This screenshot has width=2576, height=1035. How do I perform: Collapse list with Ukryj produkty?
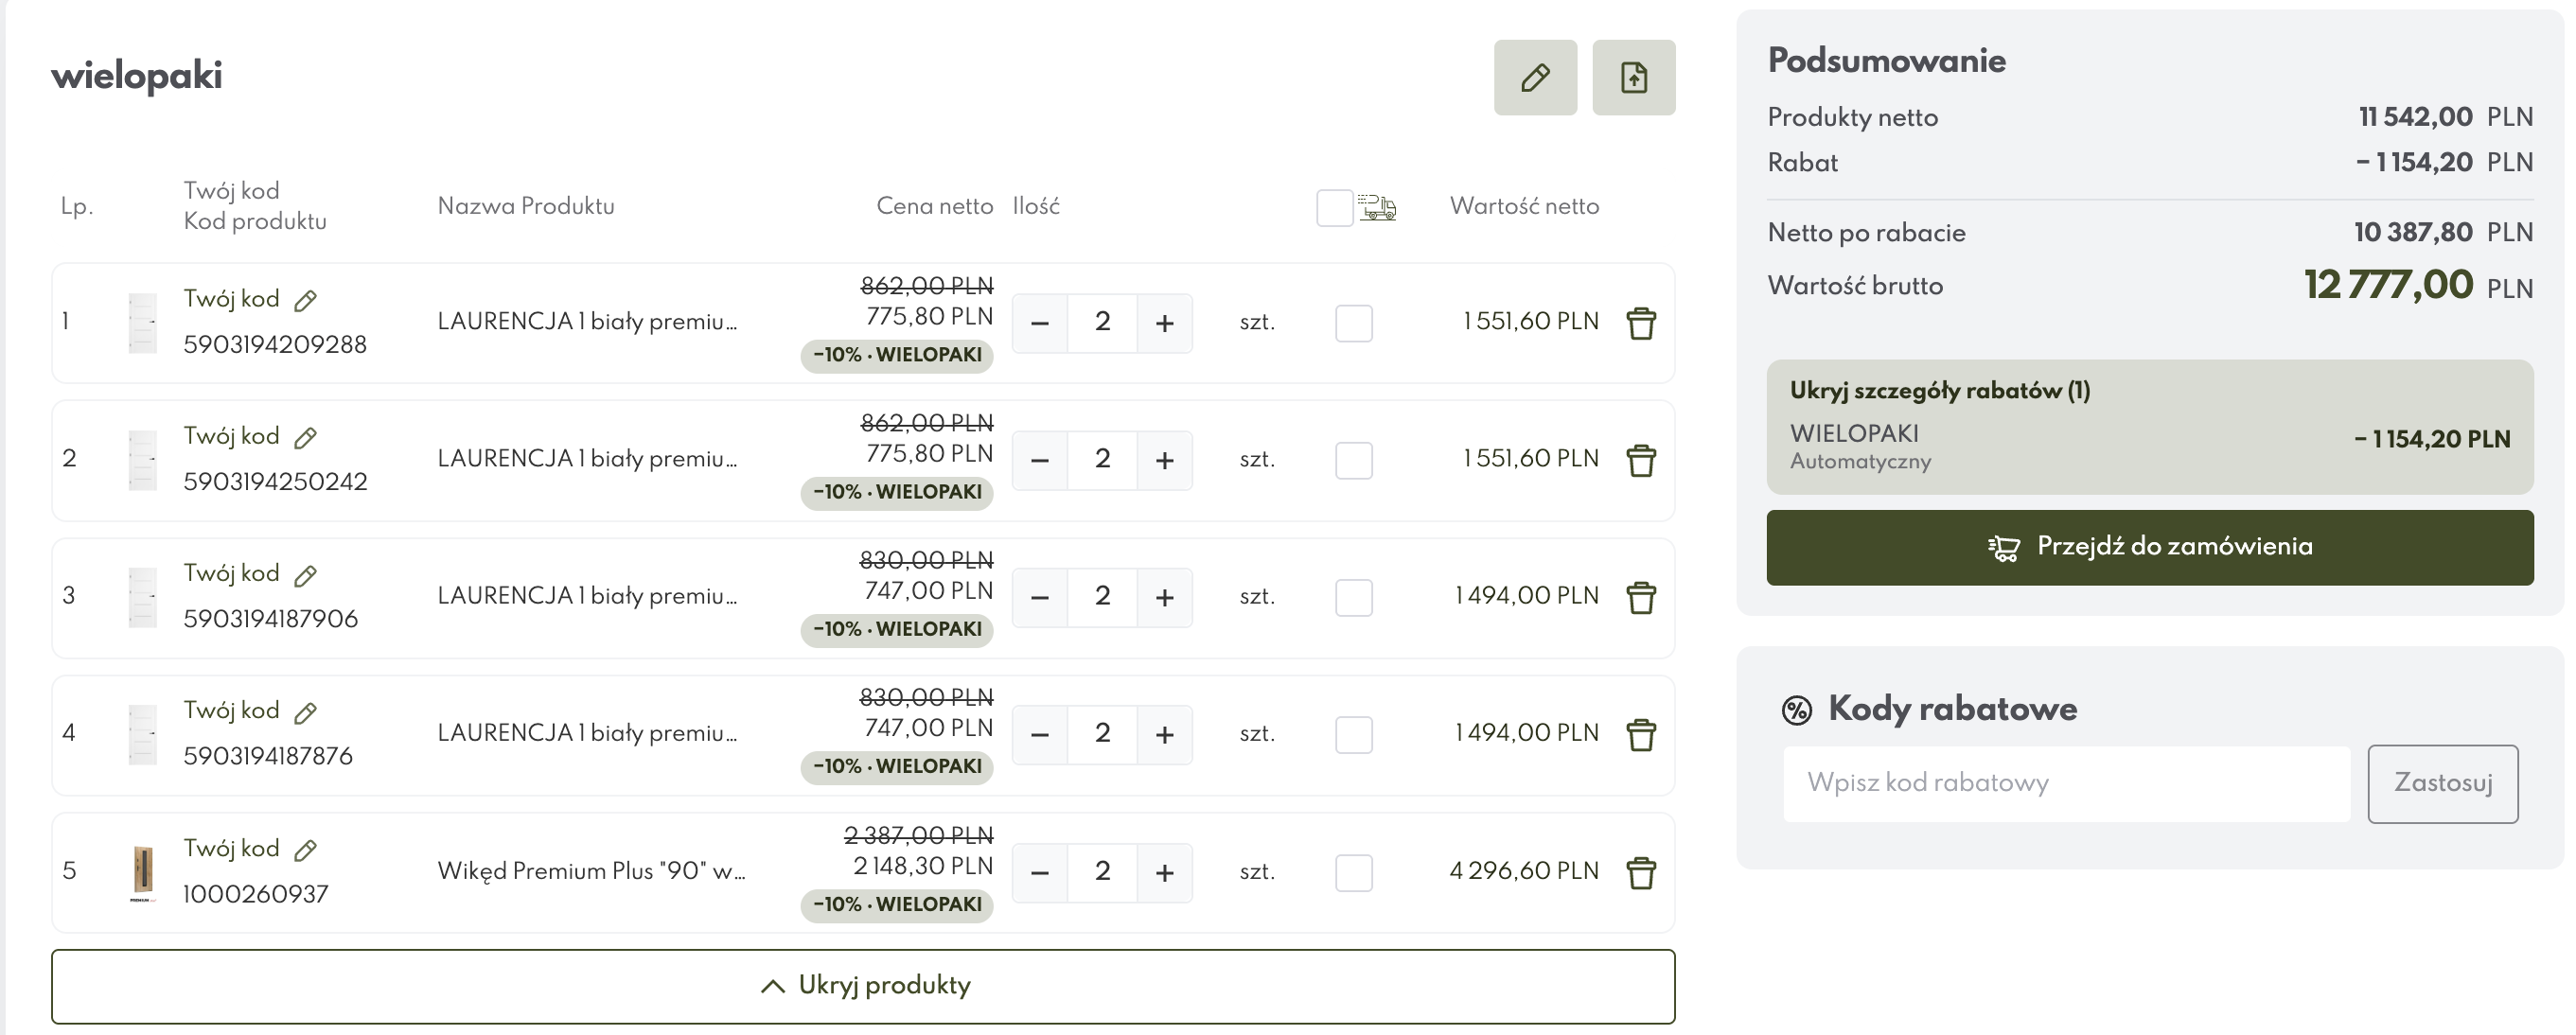pos(863,986)
